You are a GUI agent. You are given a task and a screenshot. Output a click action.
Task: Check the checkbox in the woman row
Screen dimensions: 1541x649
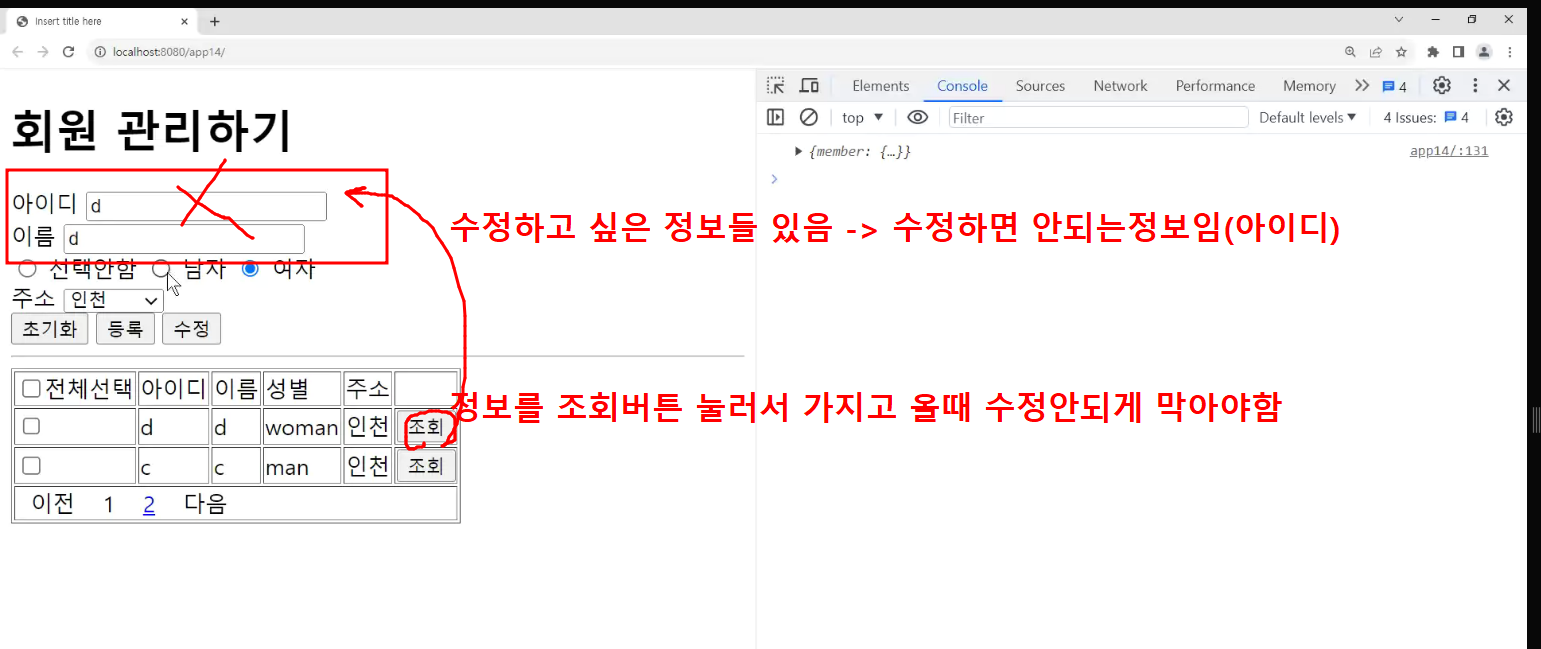point(31,426)
